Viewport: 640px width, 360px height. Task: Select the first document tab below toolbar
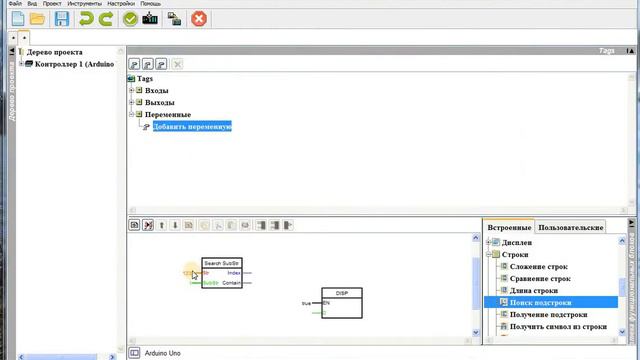(x=13, y=38)
